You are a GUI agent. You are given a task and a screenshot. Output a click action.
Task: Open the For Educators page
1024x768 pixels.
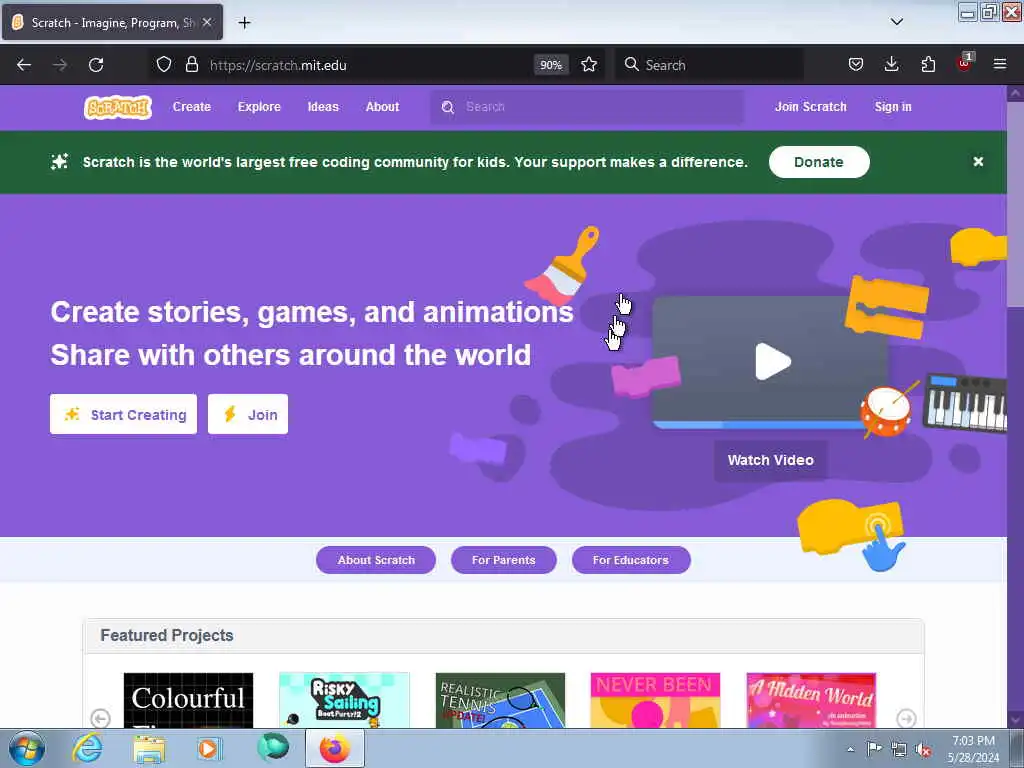[x=631, y=560]
